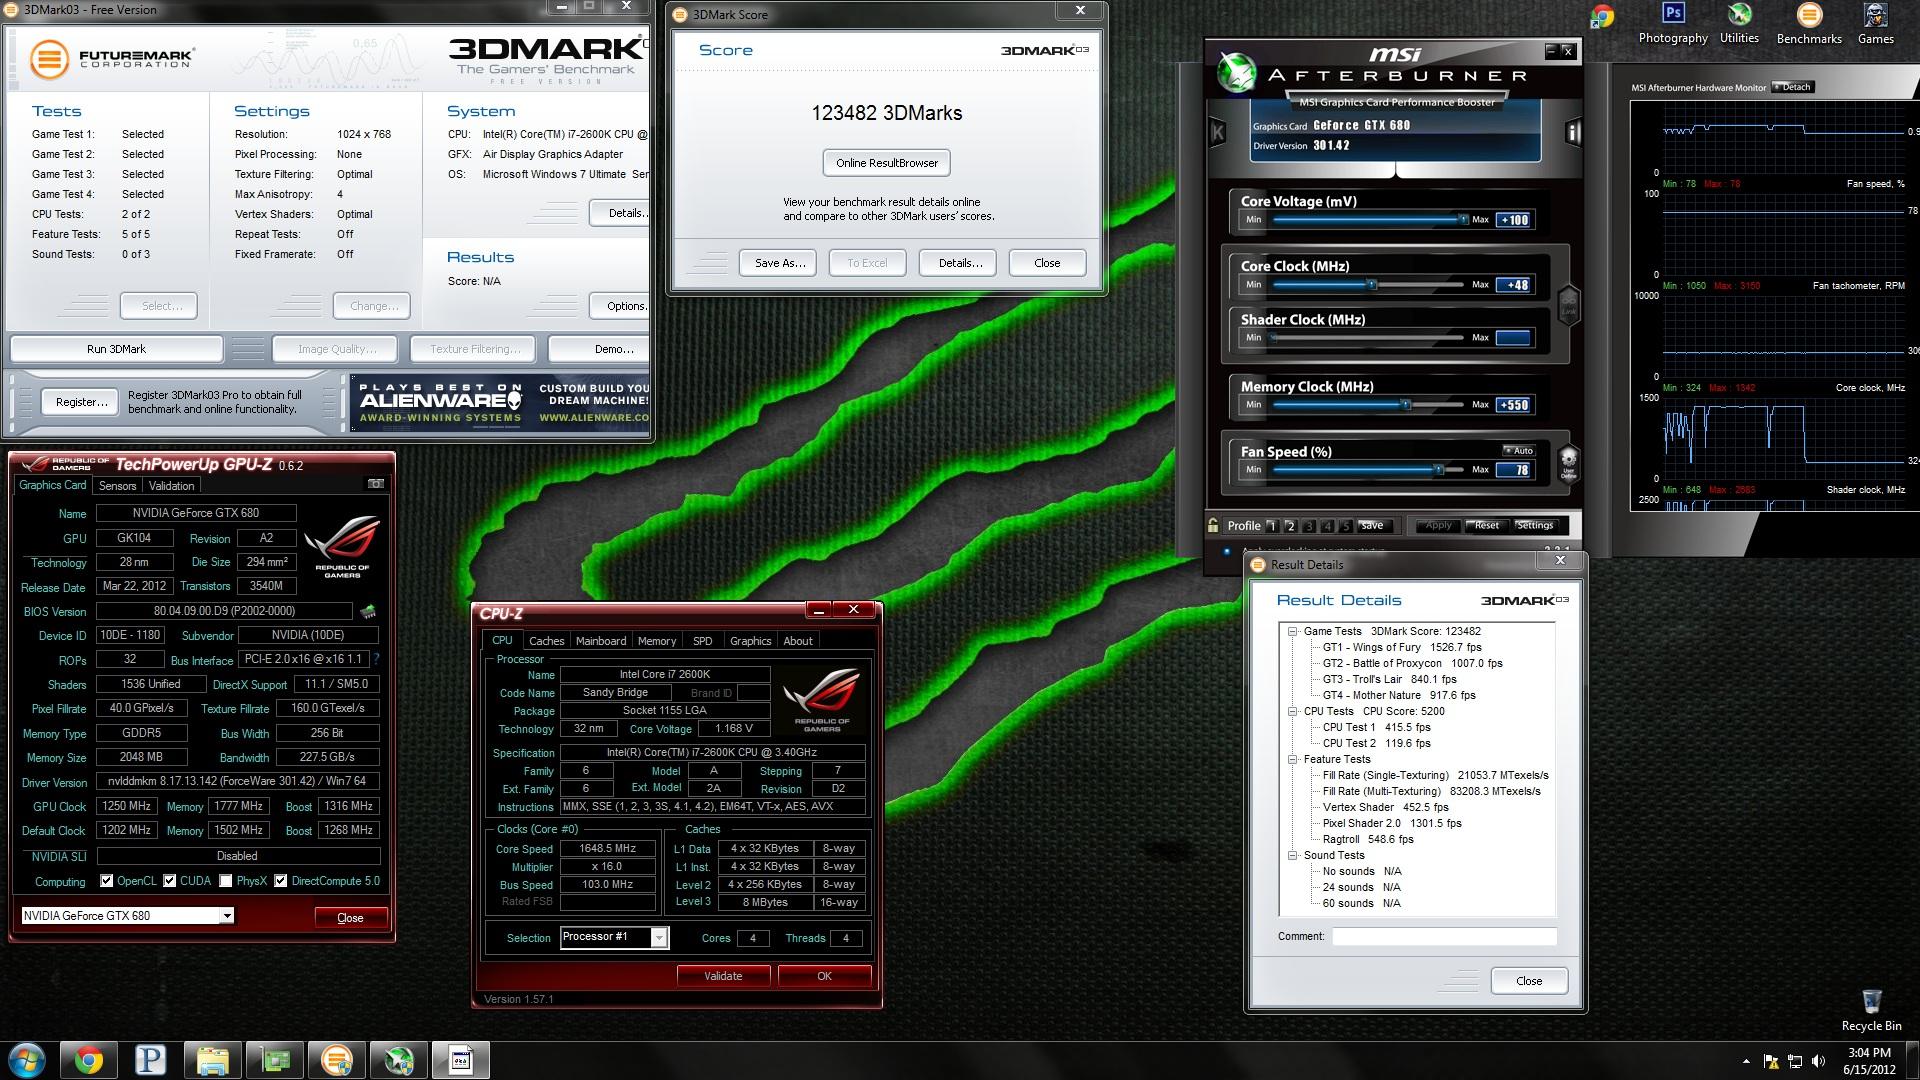
Task: Click the Windows Start orb
Action: pos(27,1060)
